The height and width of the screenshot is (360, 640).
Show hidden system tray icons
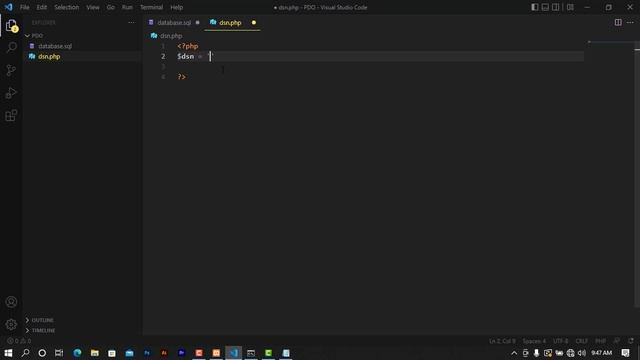tap(514, 353)
